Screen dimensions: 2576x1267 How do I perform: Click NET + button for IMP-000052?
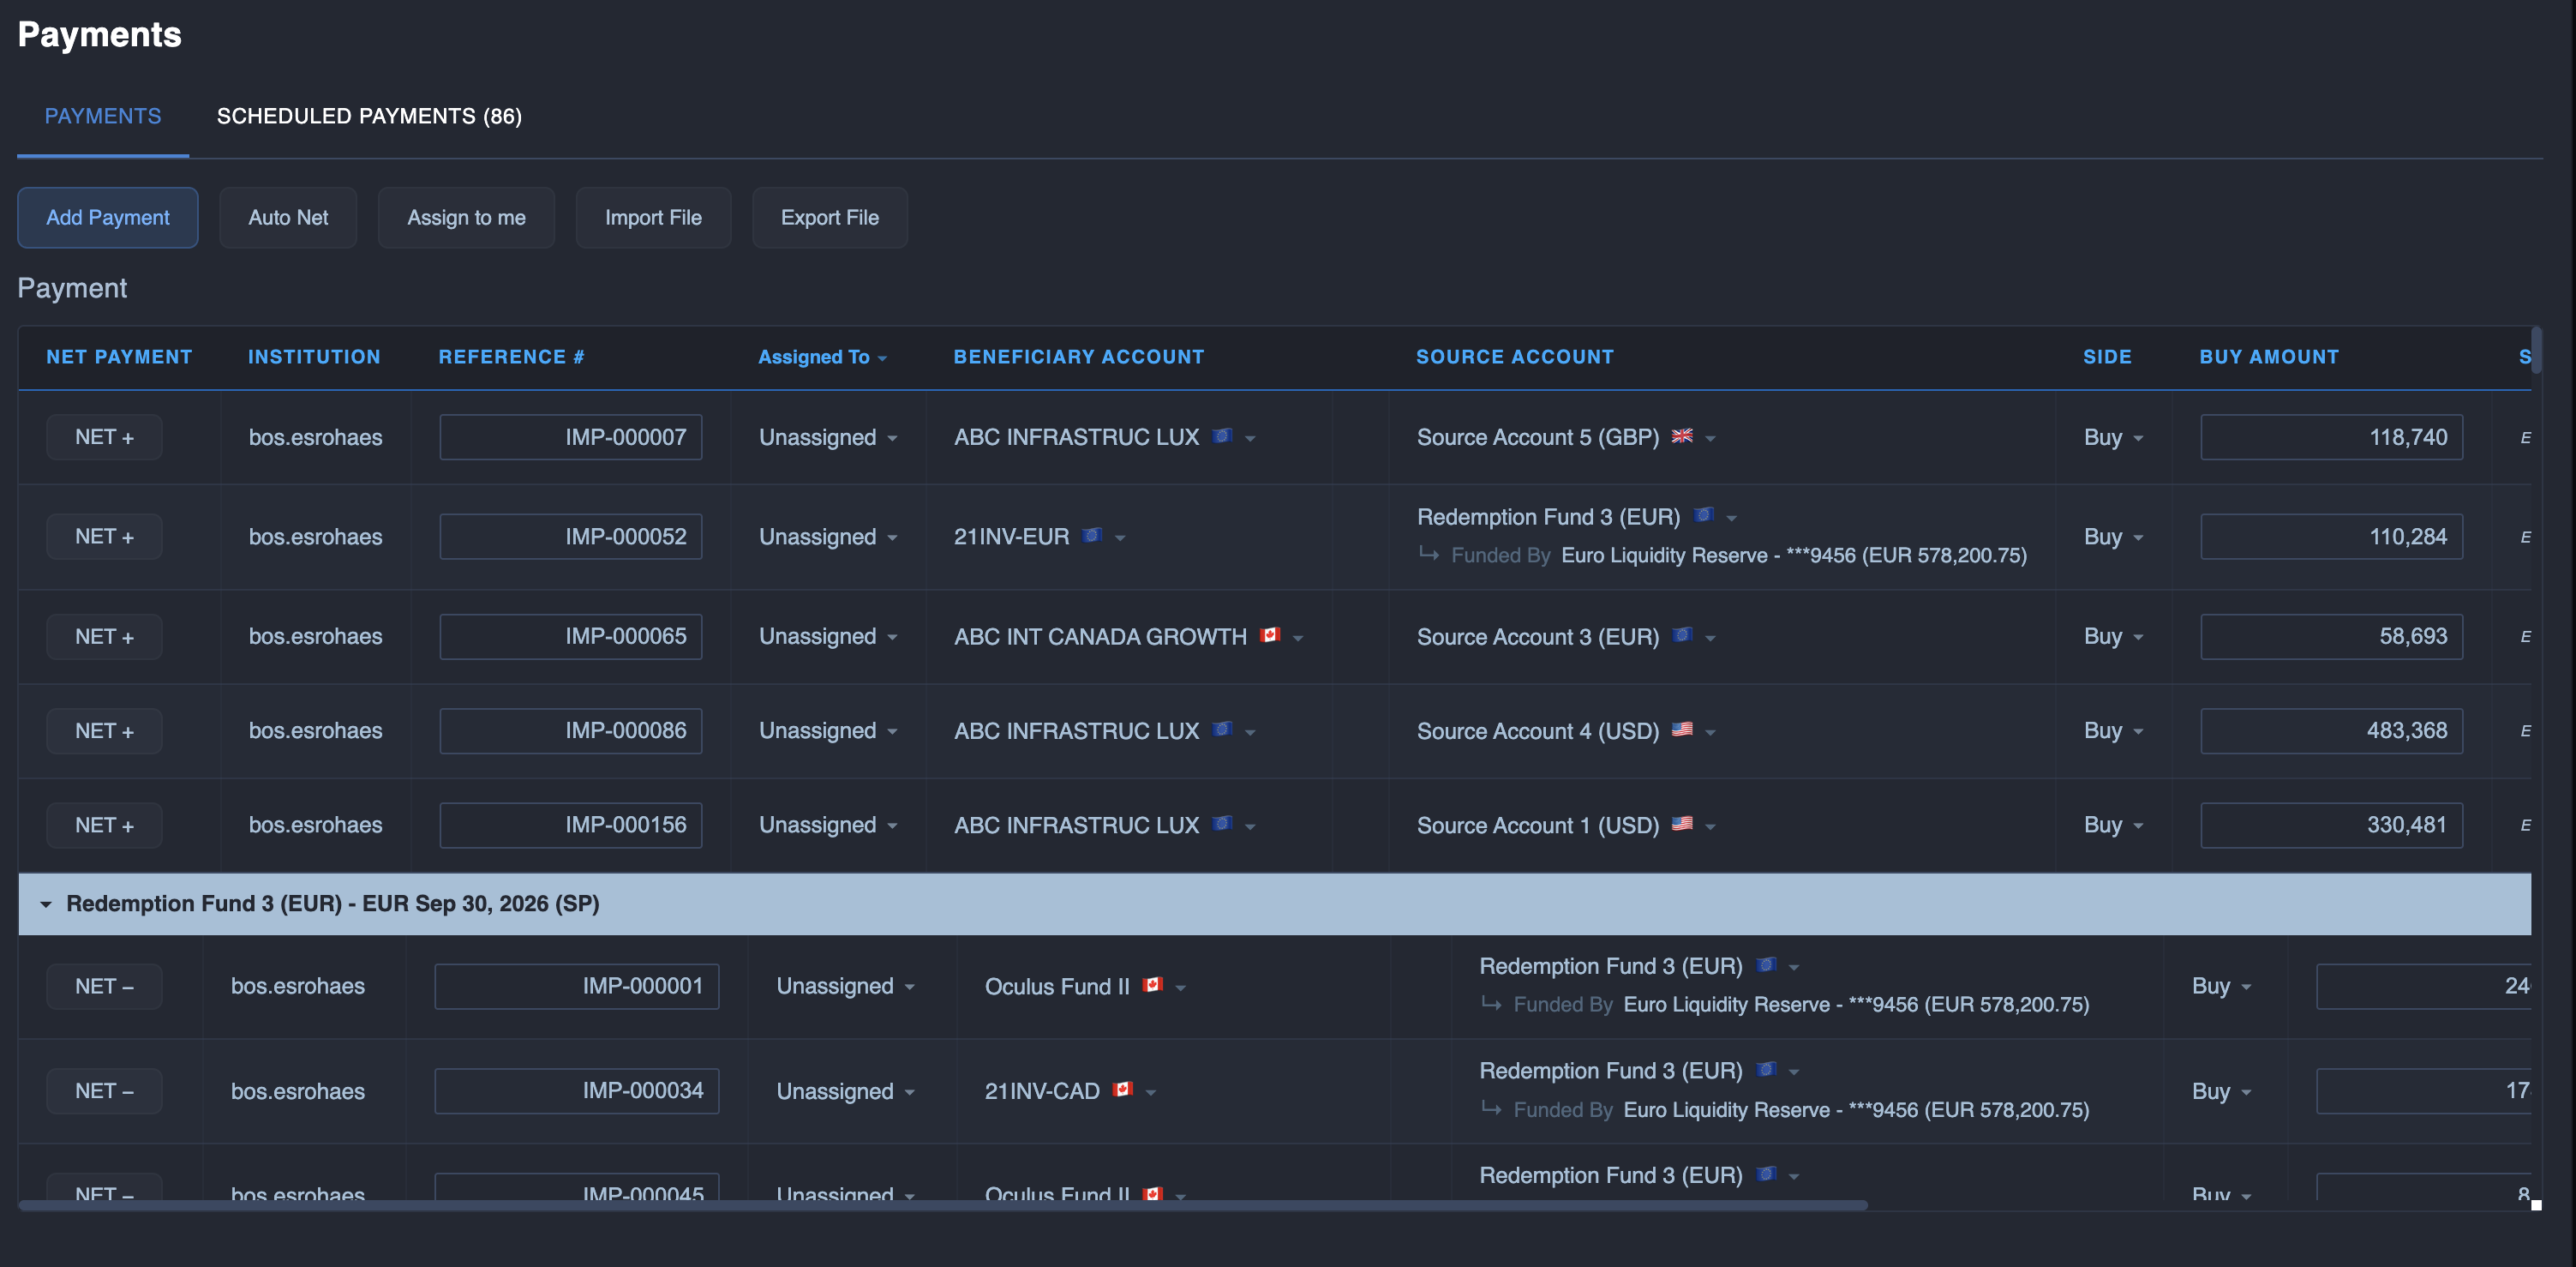click(104, 537)
